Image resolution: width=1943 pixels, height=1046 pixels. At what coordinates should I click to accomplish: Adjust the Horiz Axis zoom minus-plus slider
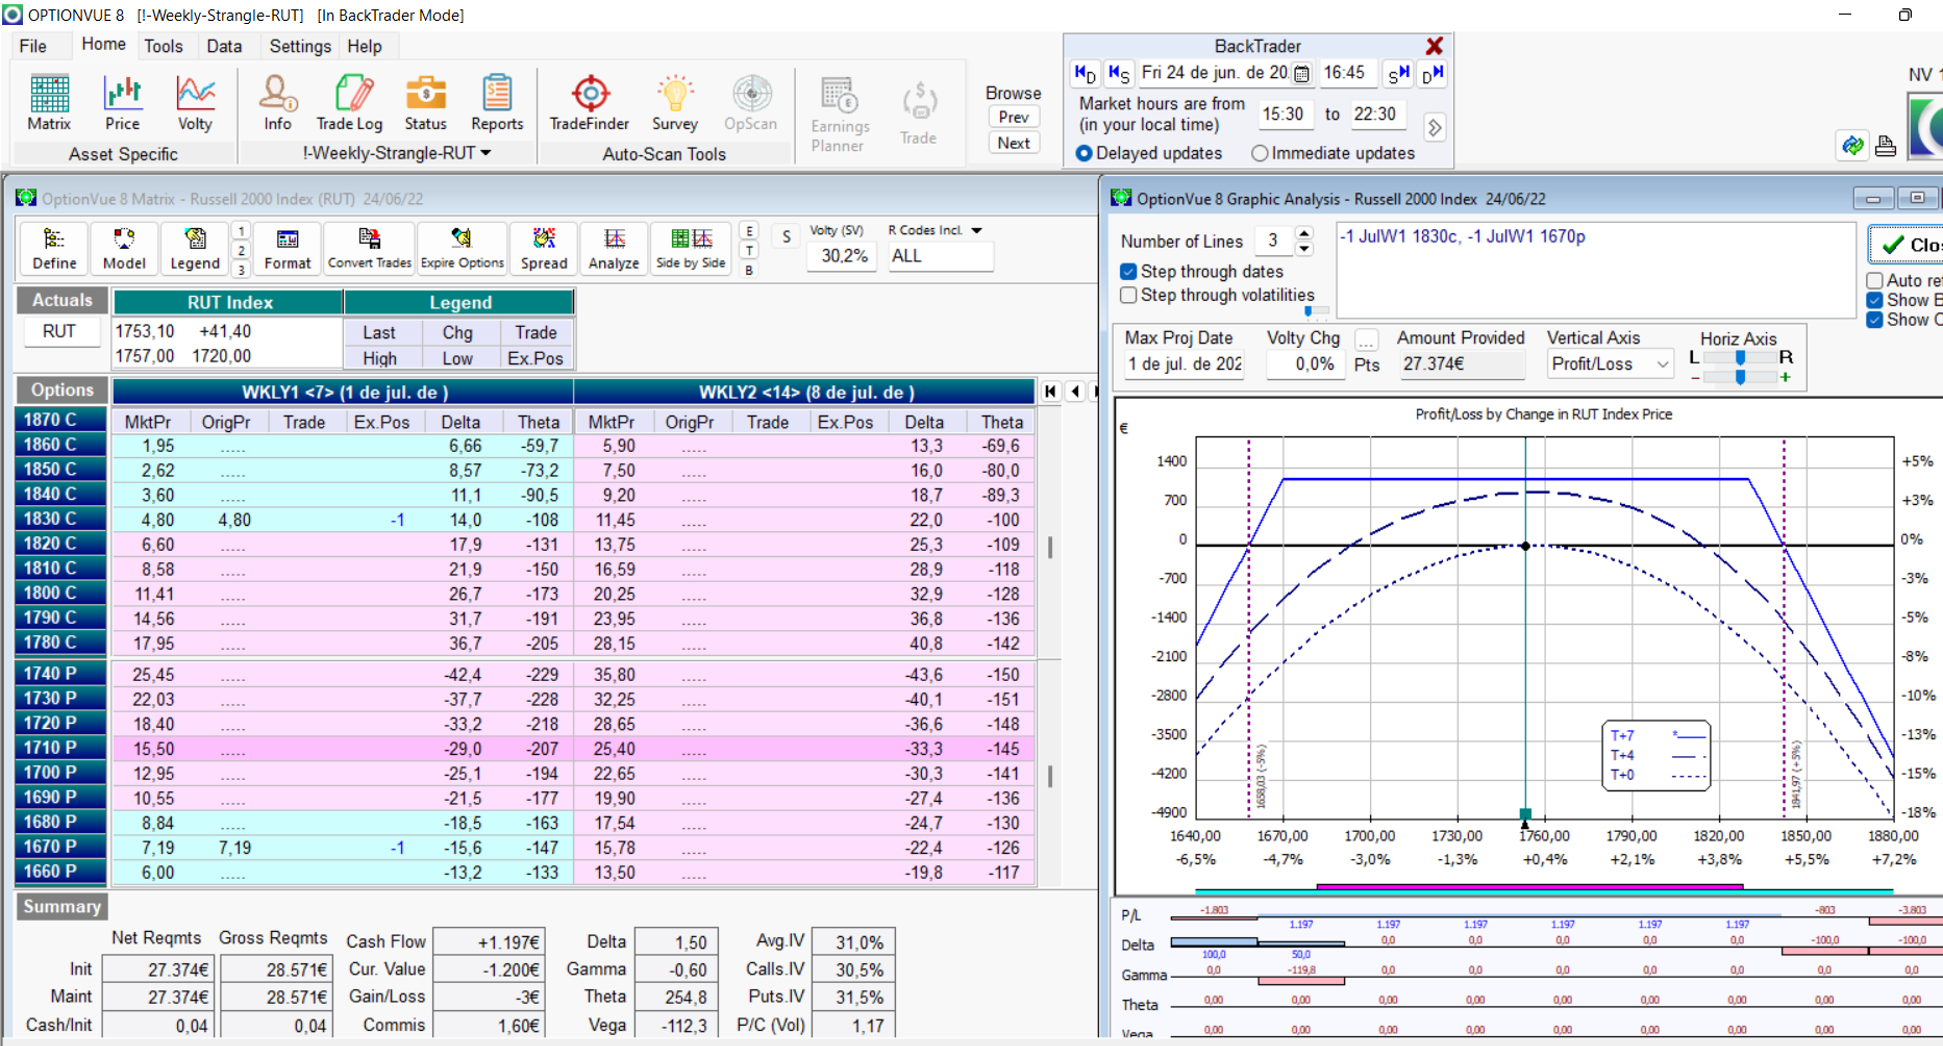click(1740, 377)
